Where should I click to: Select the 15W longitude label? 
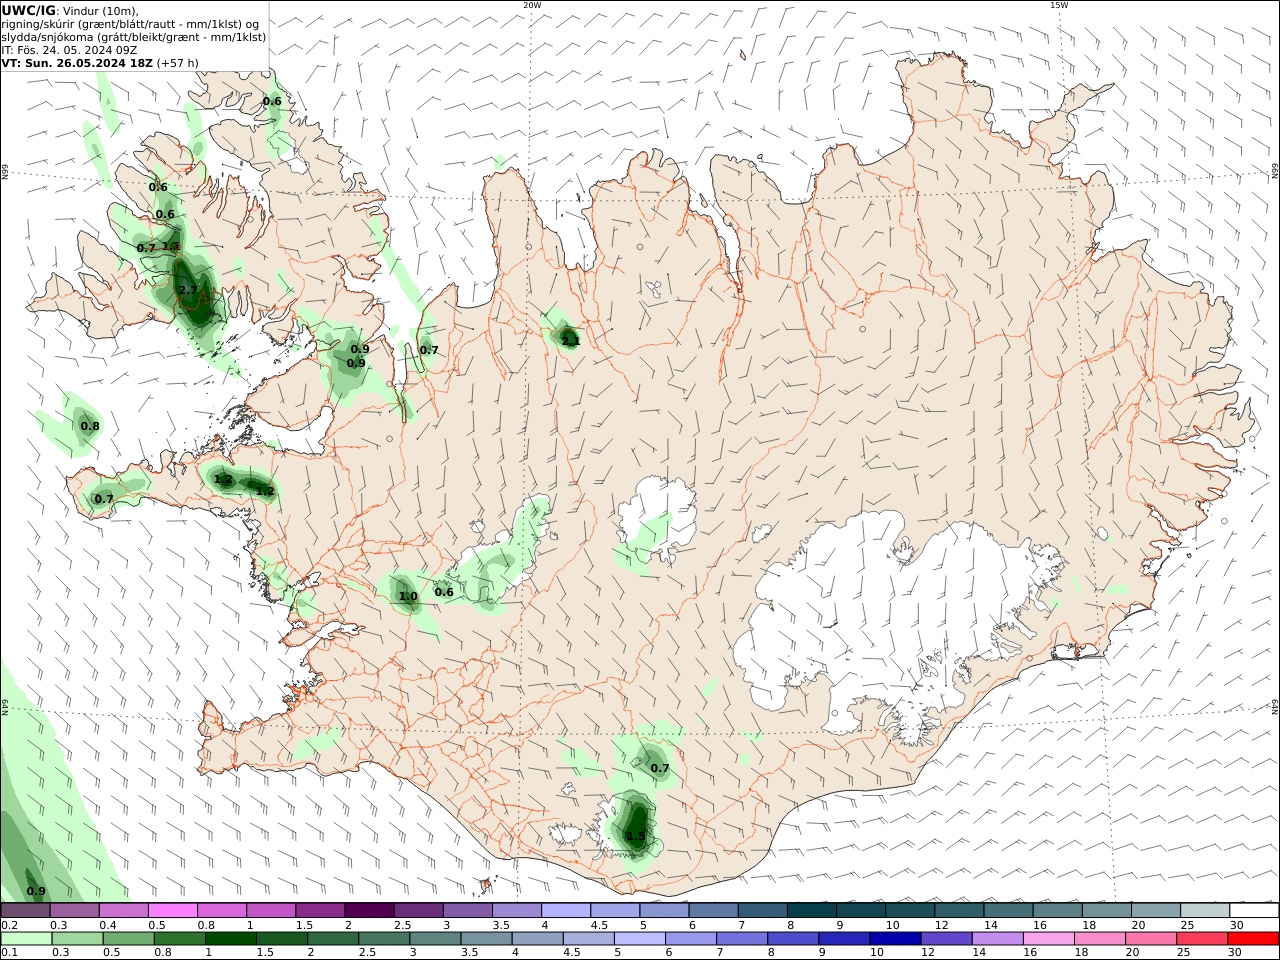[x=1059, y=5]
